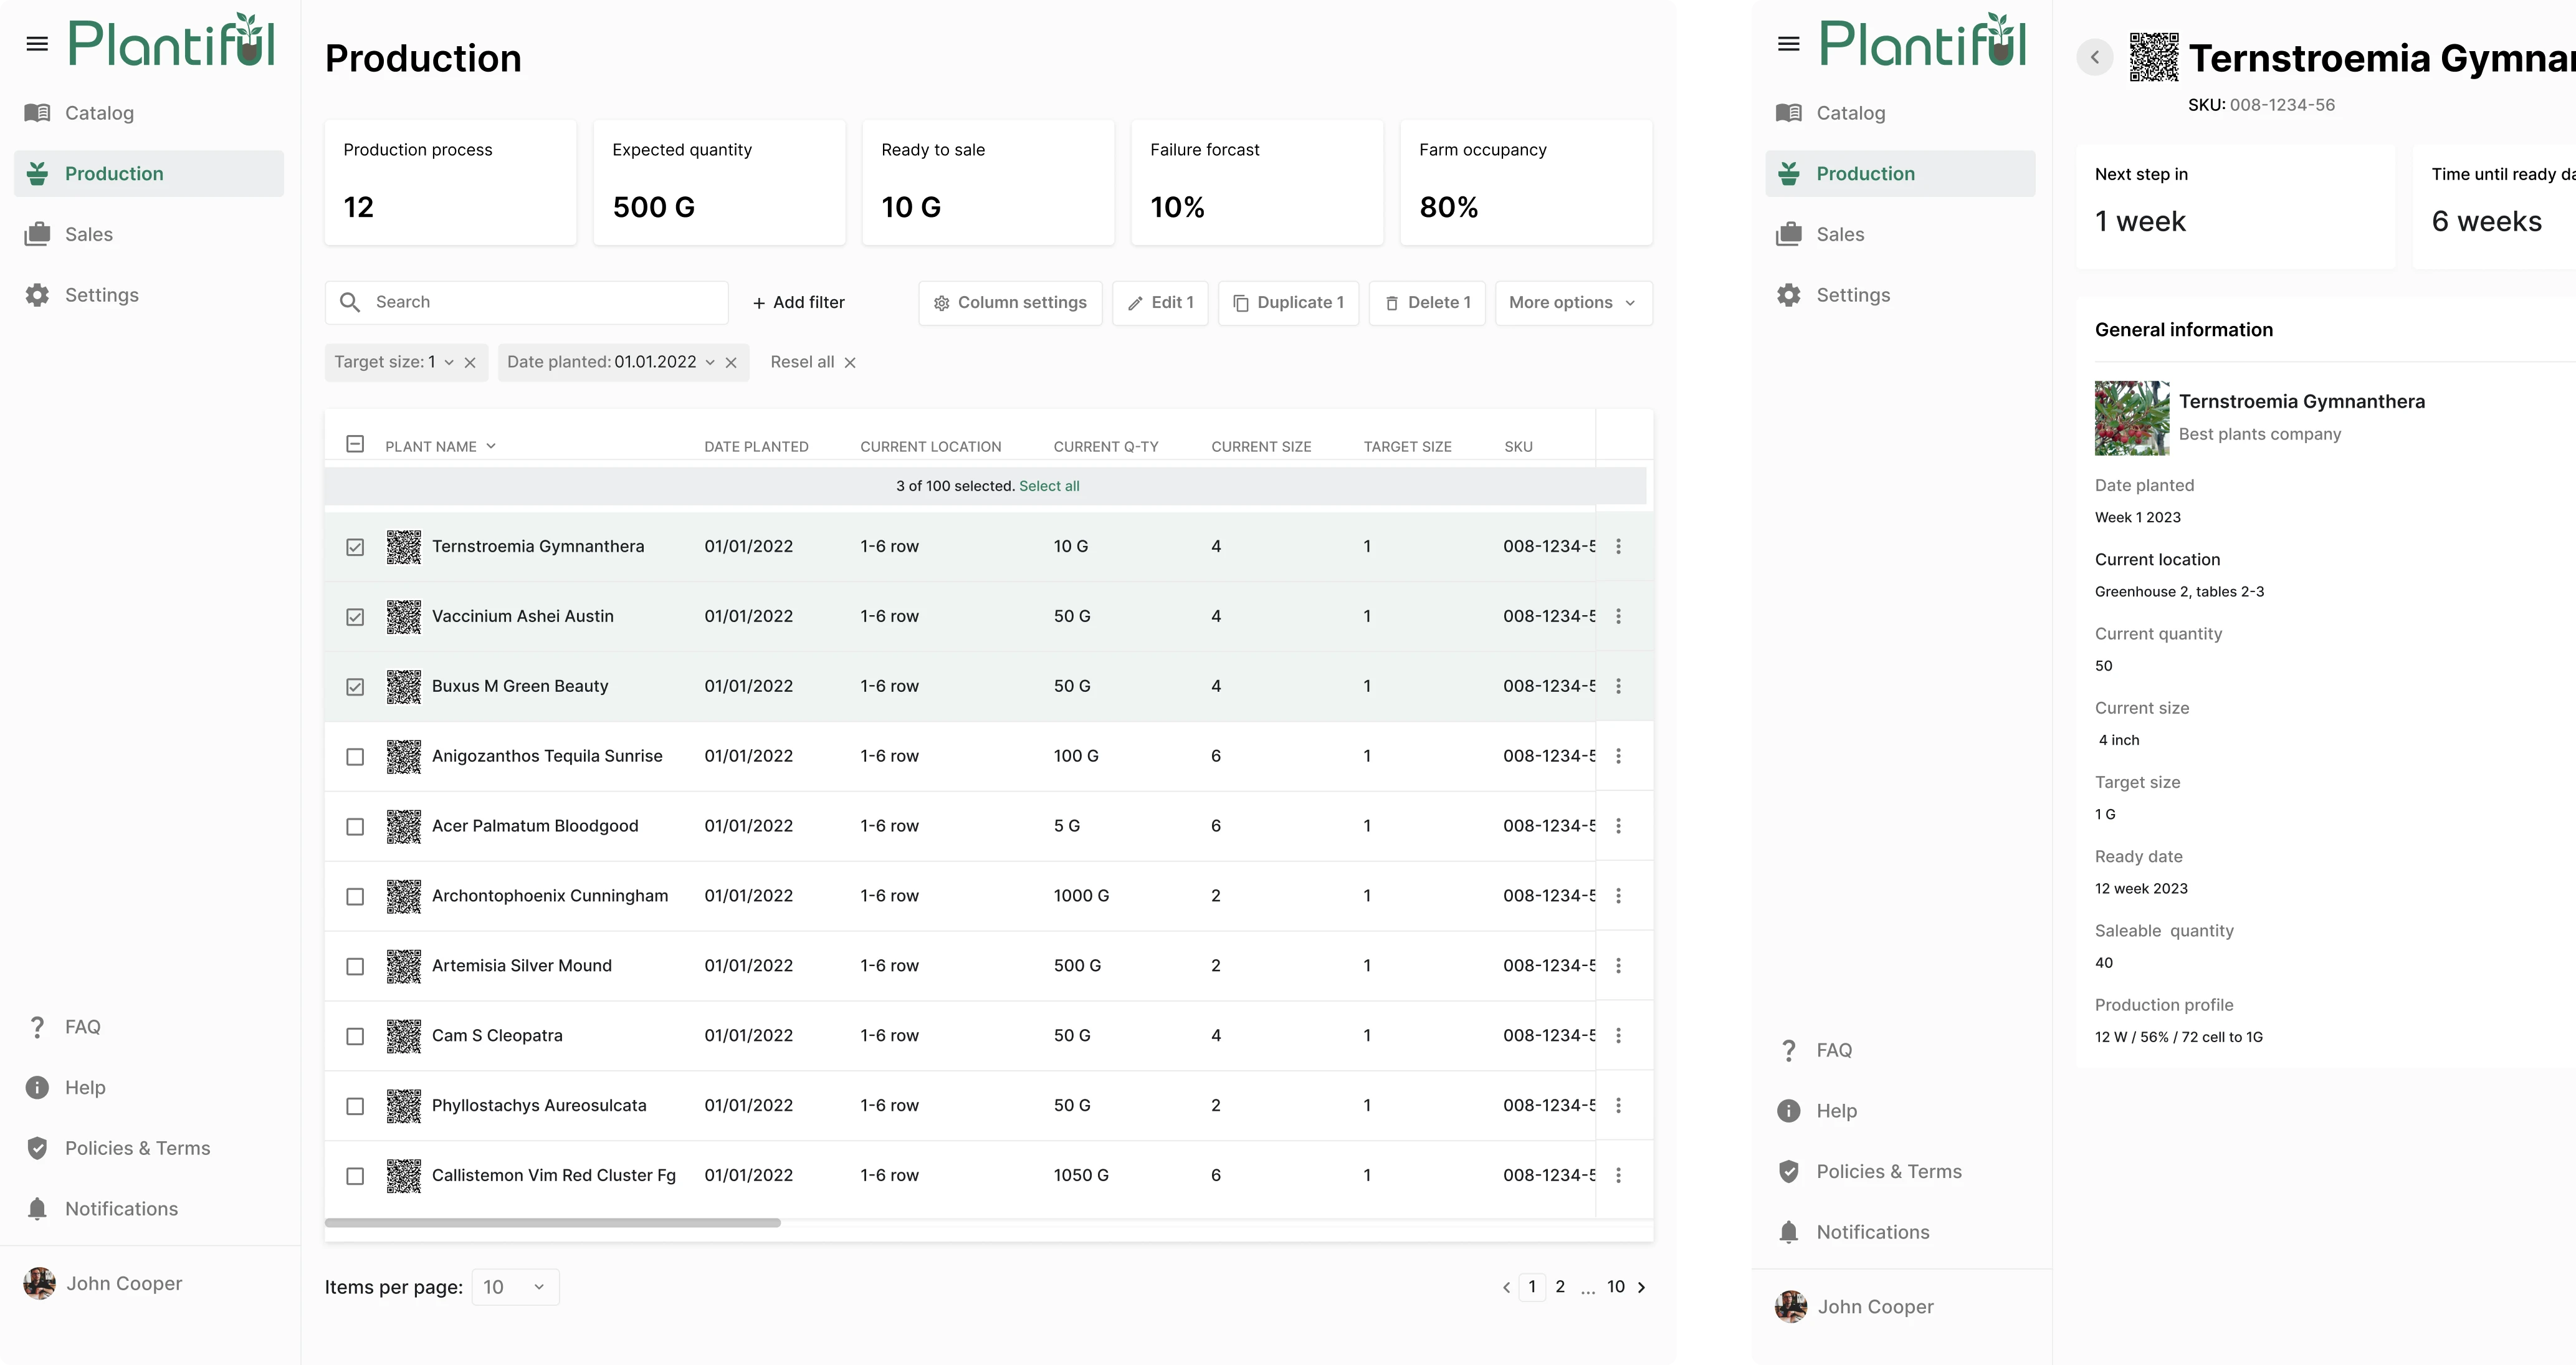
Task: Open Date planted filter dropdown chevron
Action: click(x=710, y=363)
